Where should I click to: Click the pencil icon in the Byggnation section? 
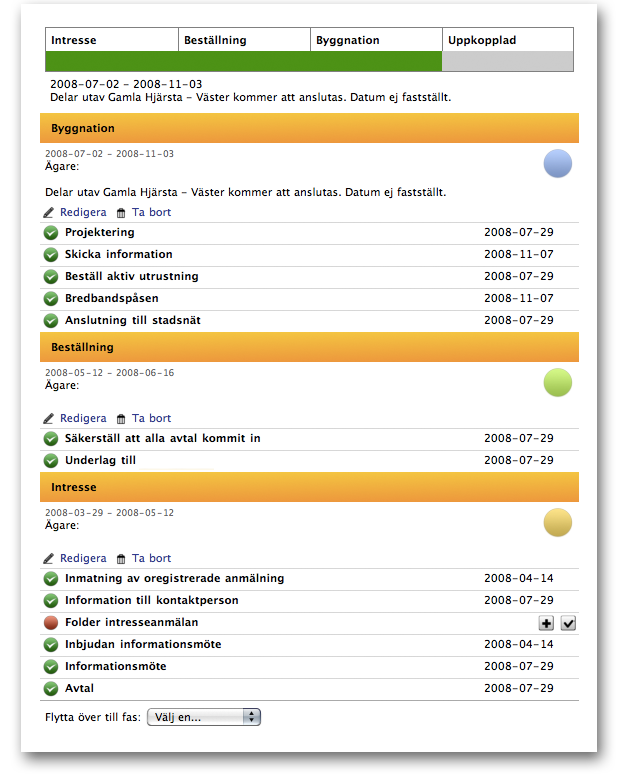point(50,213)
